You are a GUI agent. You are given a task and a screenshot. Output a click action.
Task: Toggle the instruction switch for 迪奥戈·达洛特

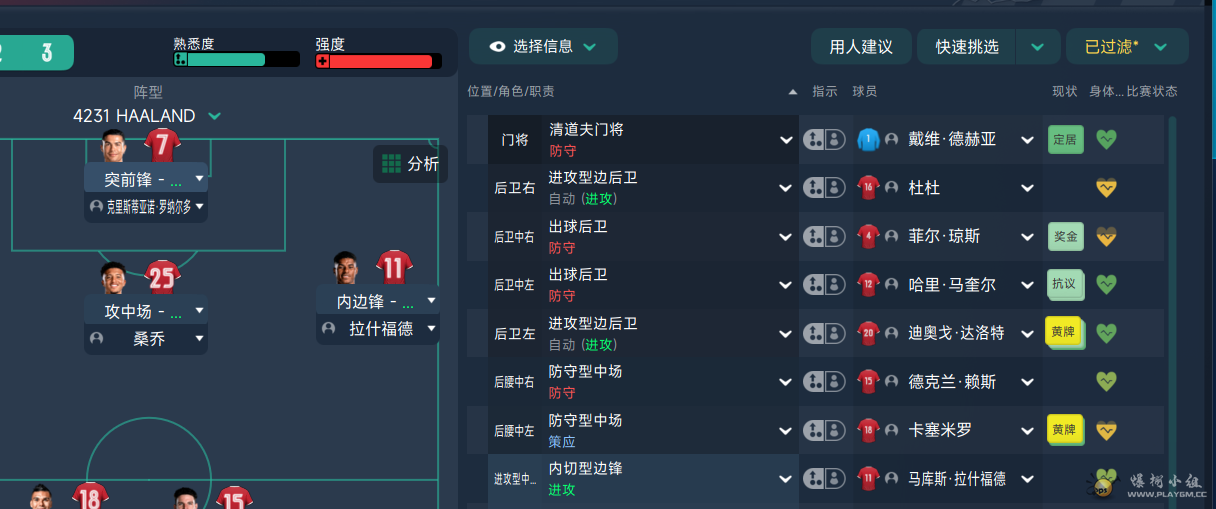coord(824,333)
